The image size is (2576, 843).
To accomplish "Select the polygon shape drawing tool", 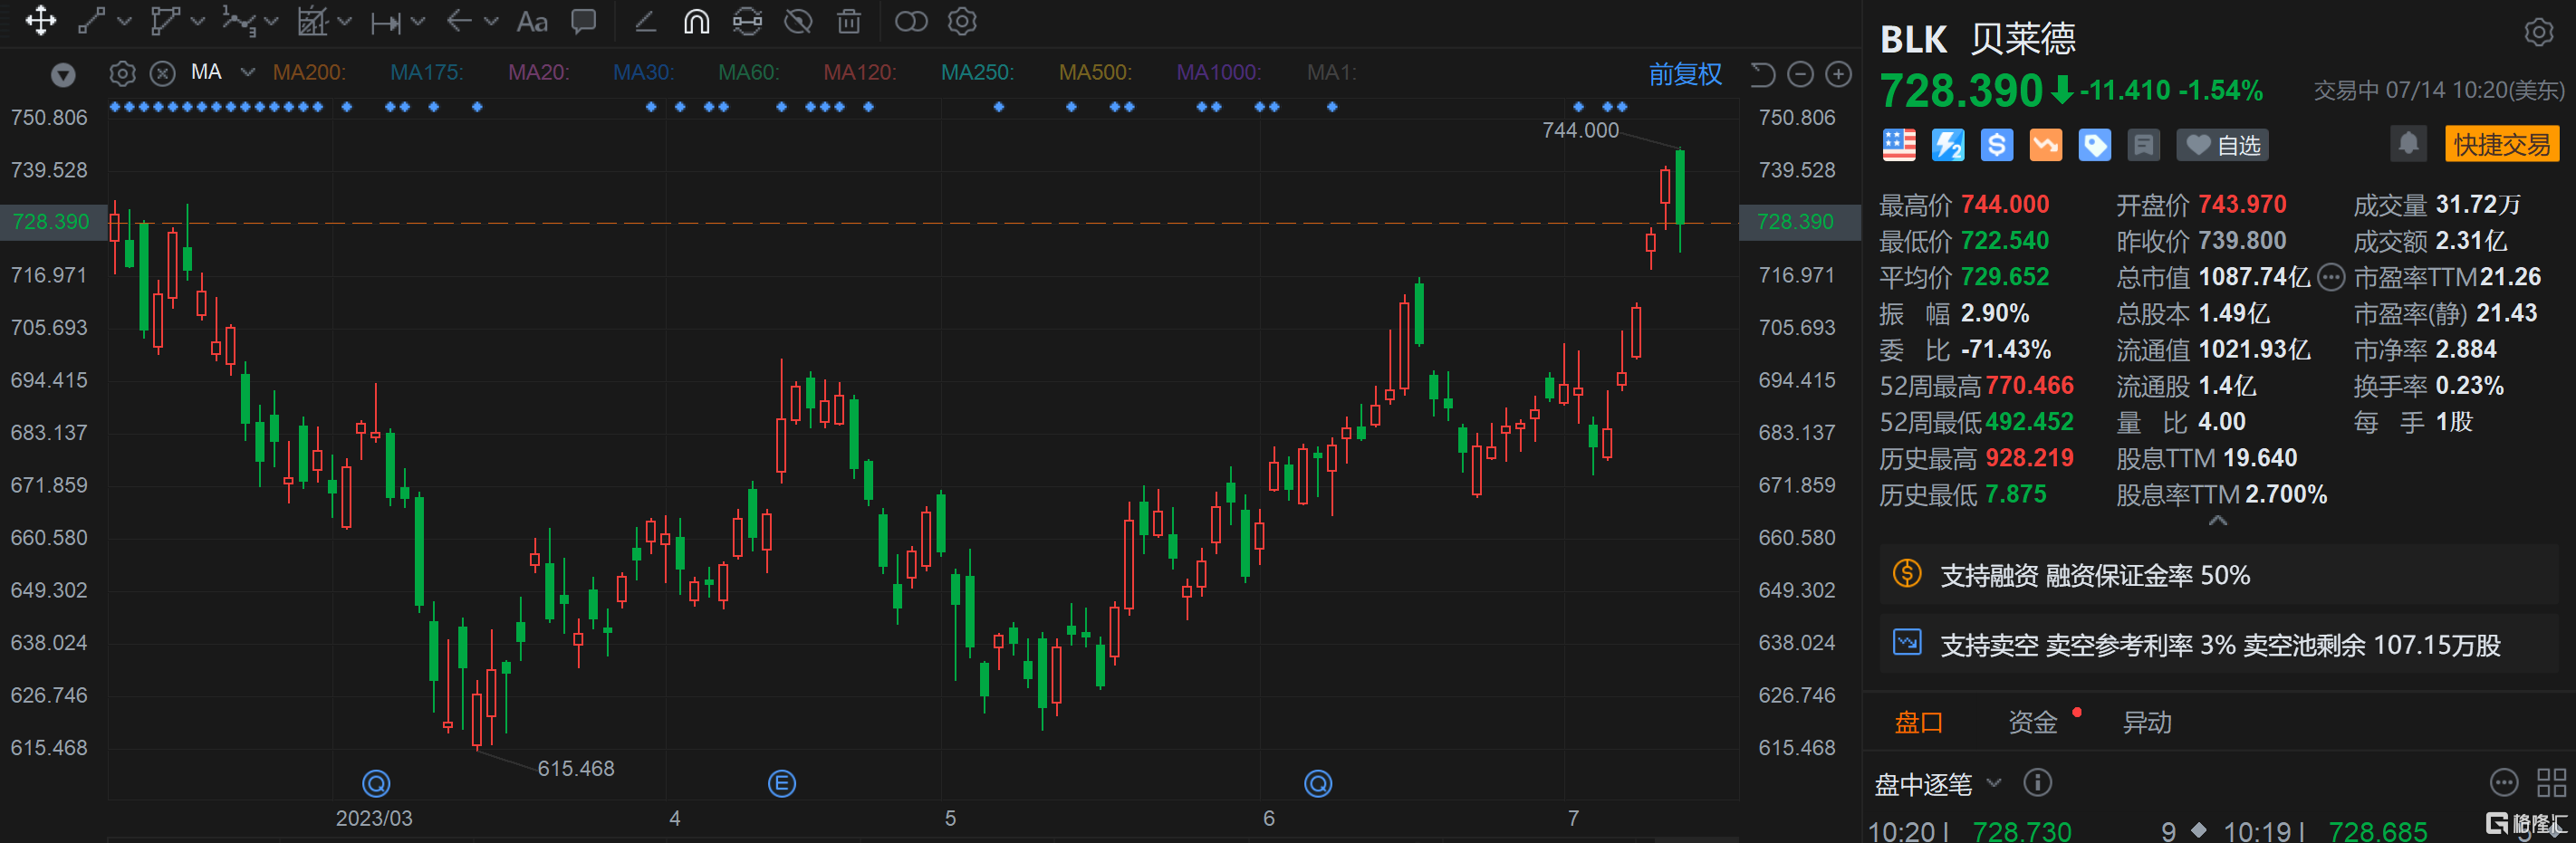I will click(164, 21).
